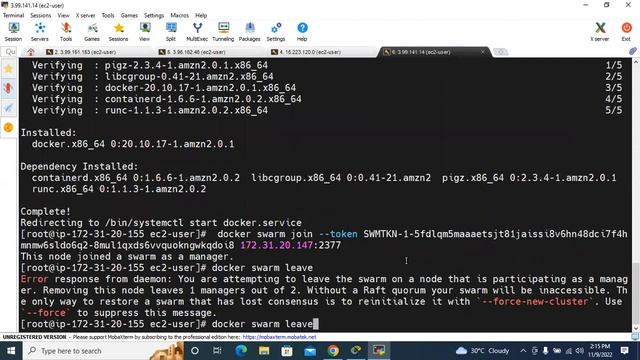Open the Servers toolbar icon
Viewport: 640px width, 360px height.
(x=40, y=32)
